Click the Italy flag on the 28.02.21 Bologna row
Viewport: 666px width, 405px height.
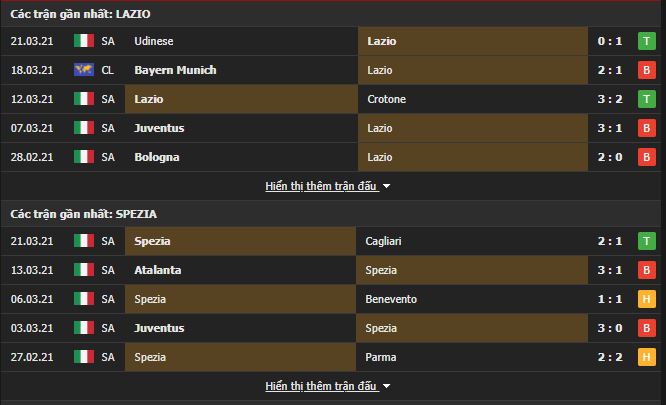coord(84,157)
